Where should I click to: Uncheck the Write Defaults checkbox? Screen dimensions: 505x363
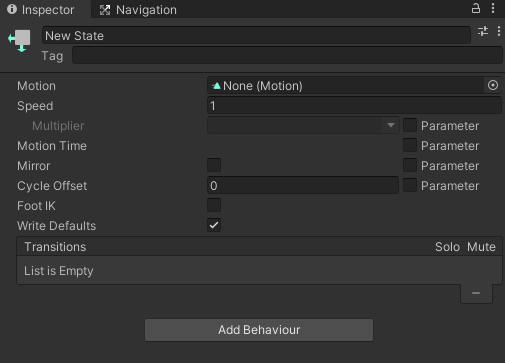[x=214, y=225]
